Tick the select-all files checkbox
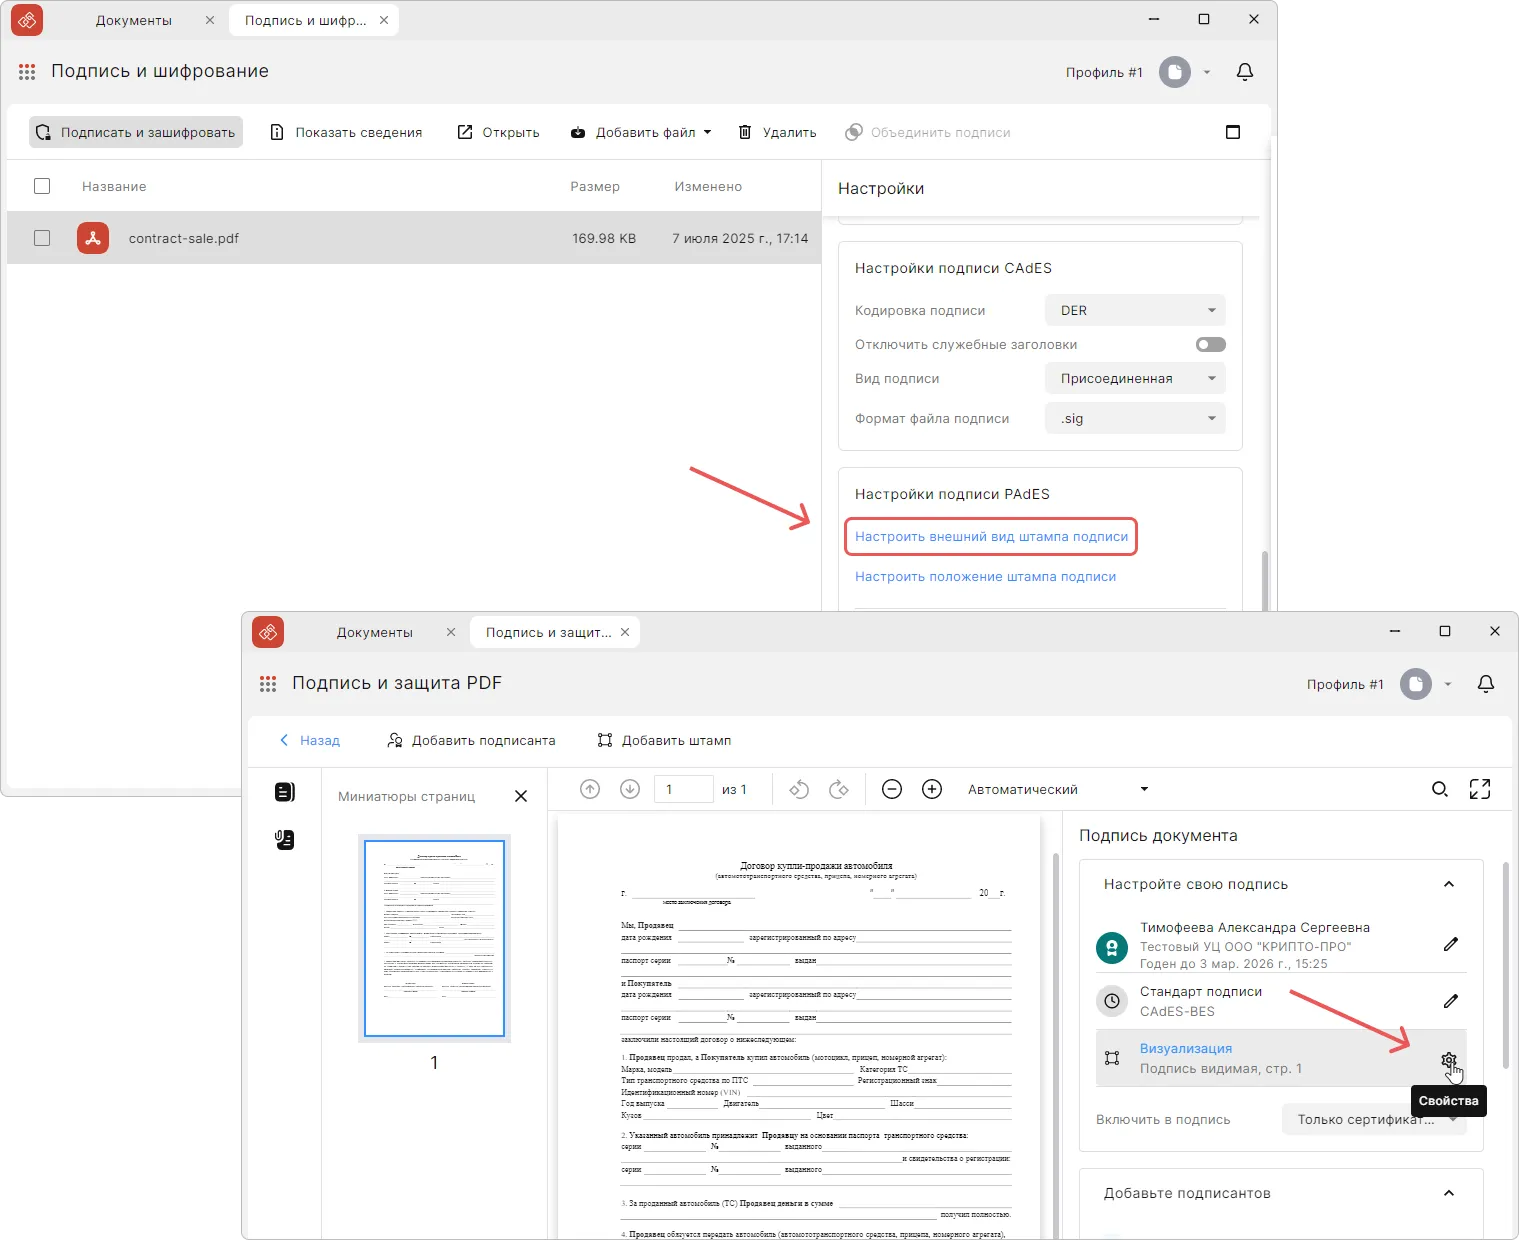The width and height of the screenshot is (1519, 1240). click(42, 186)
